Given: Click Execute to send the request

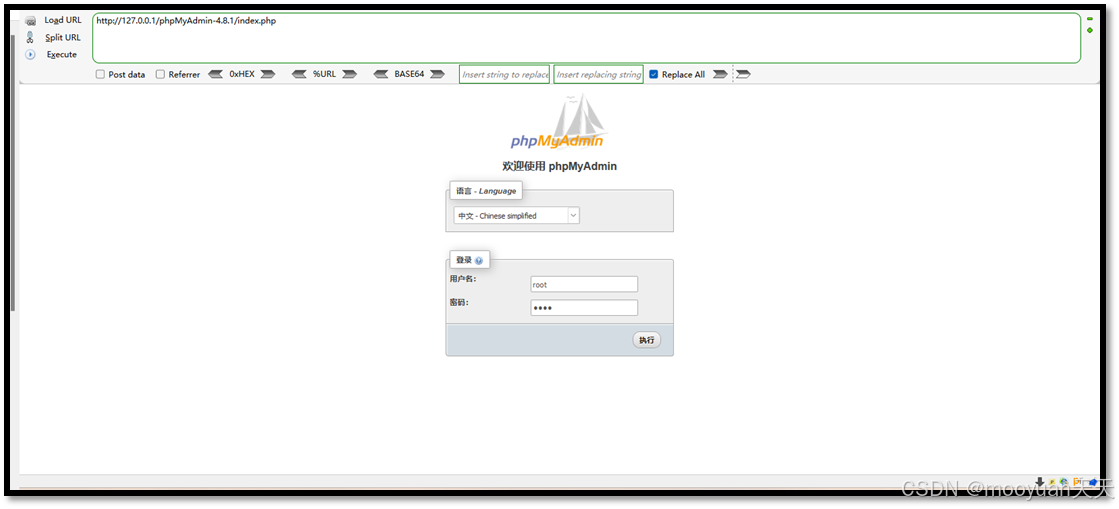Looking at the screenshot, I should pos(51,54).
